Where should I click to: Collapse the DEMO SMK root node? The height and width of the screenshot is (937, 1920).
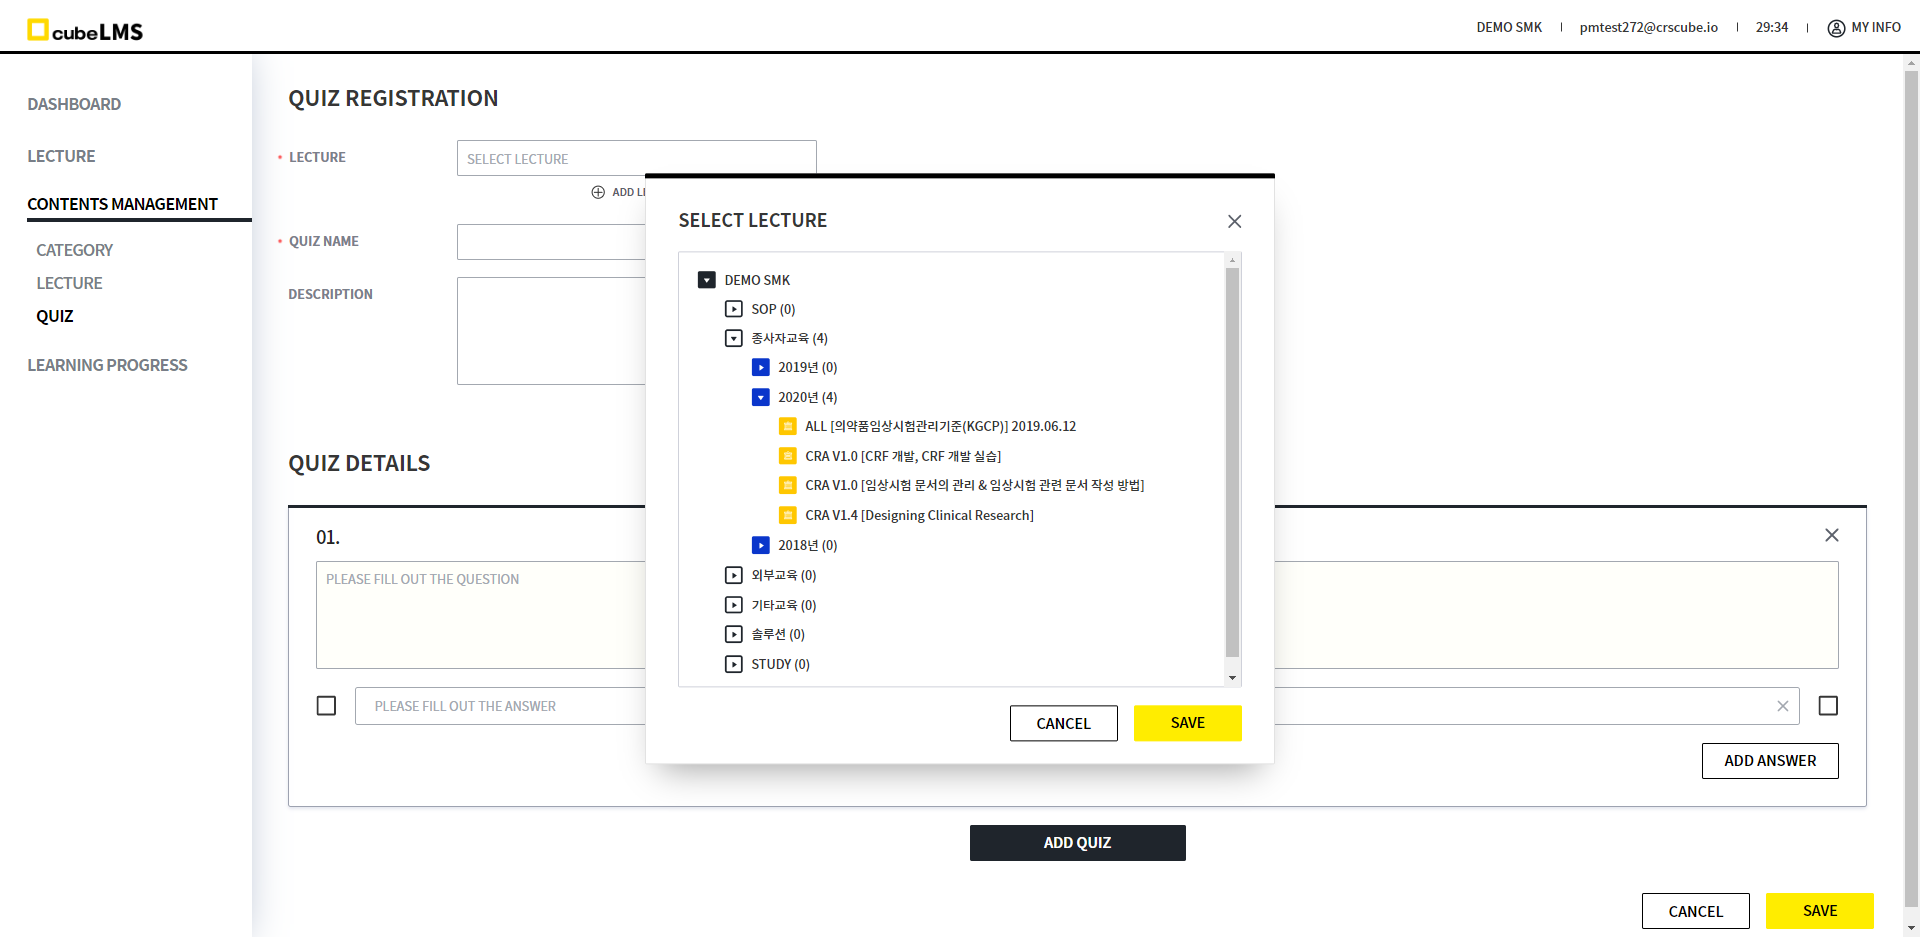coord(707,281)
